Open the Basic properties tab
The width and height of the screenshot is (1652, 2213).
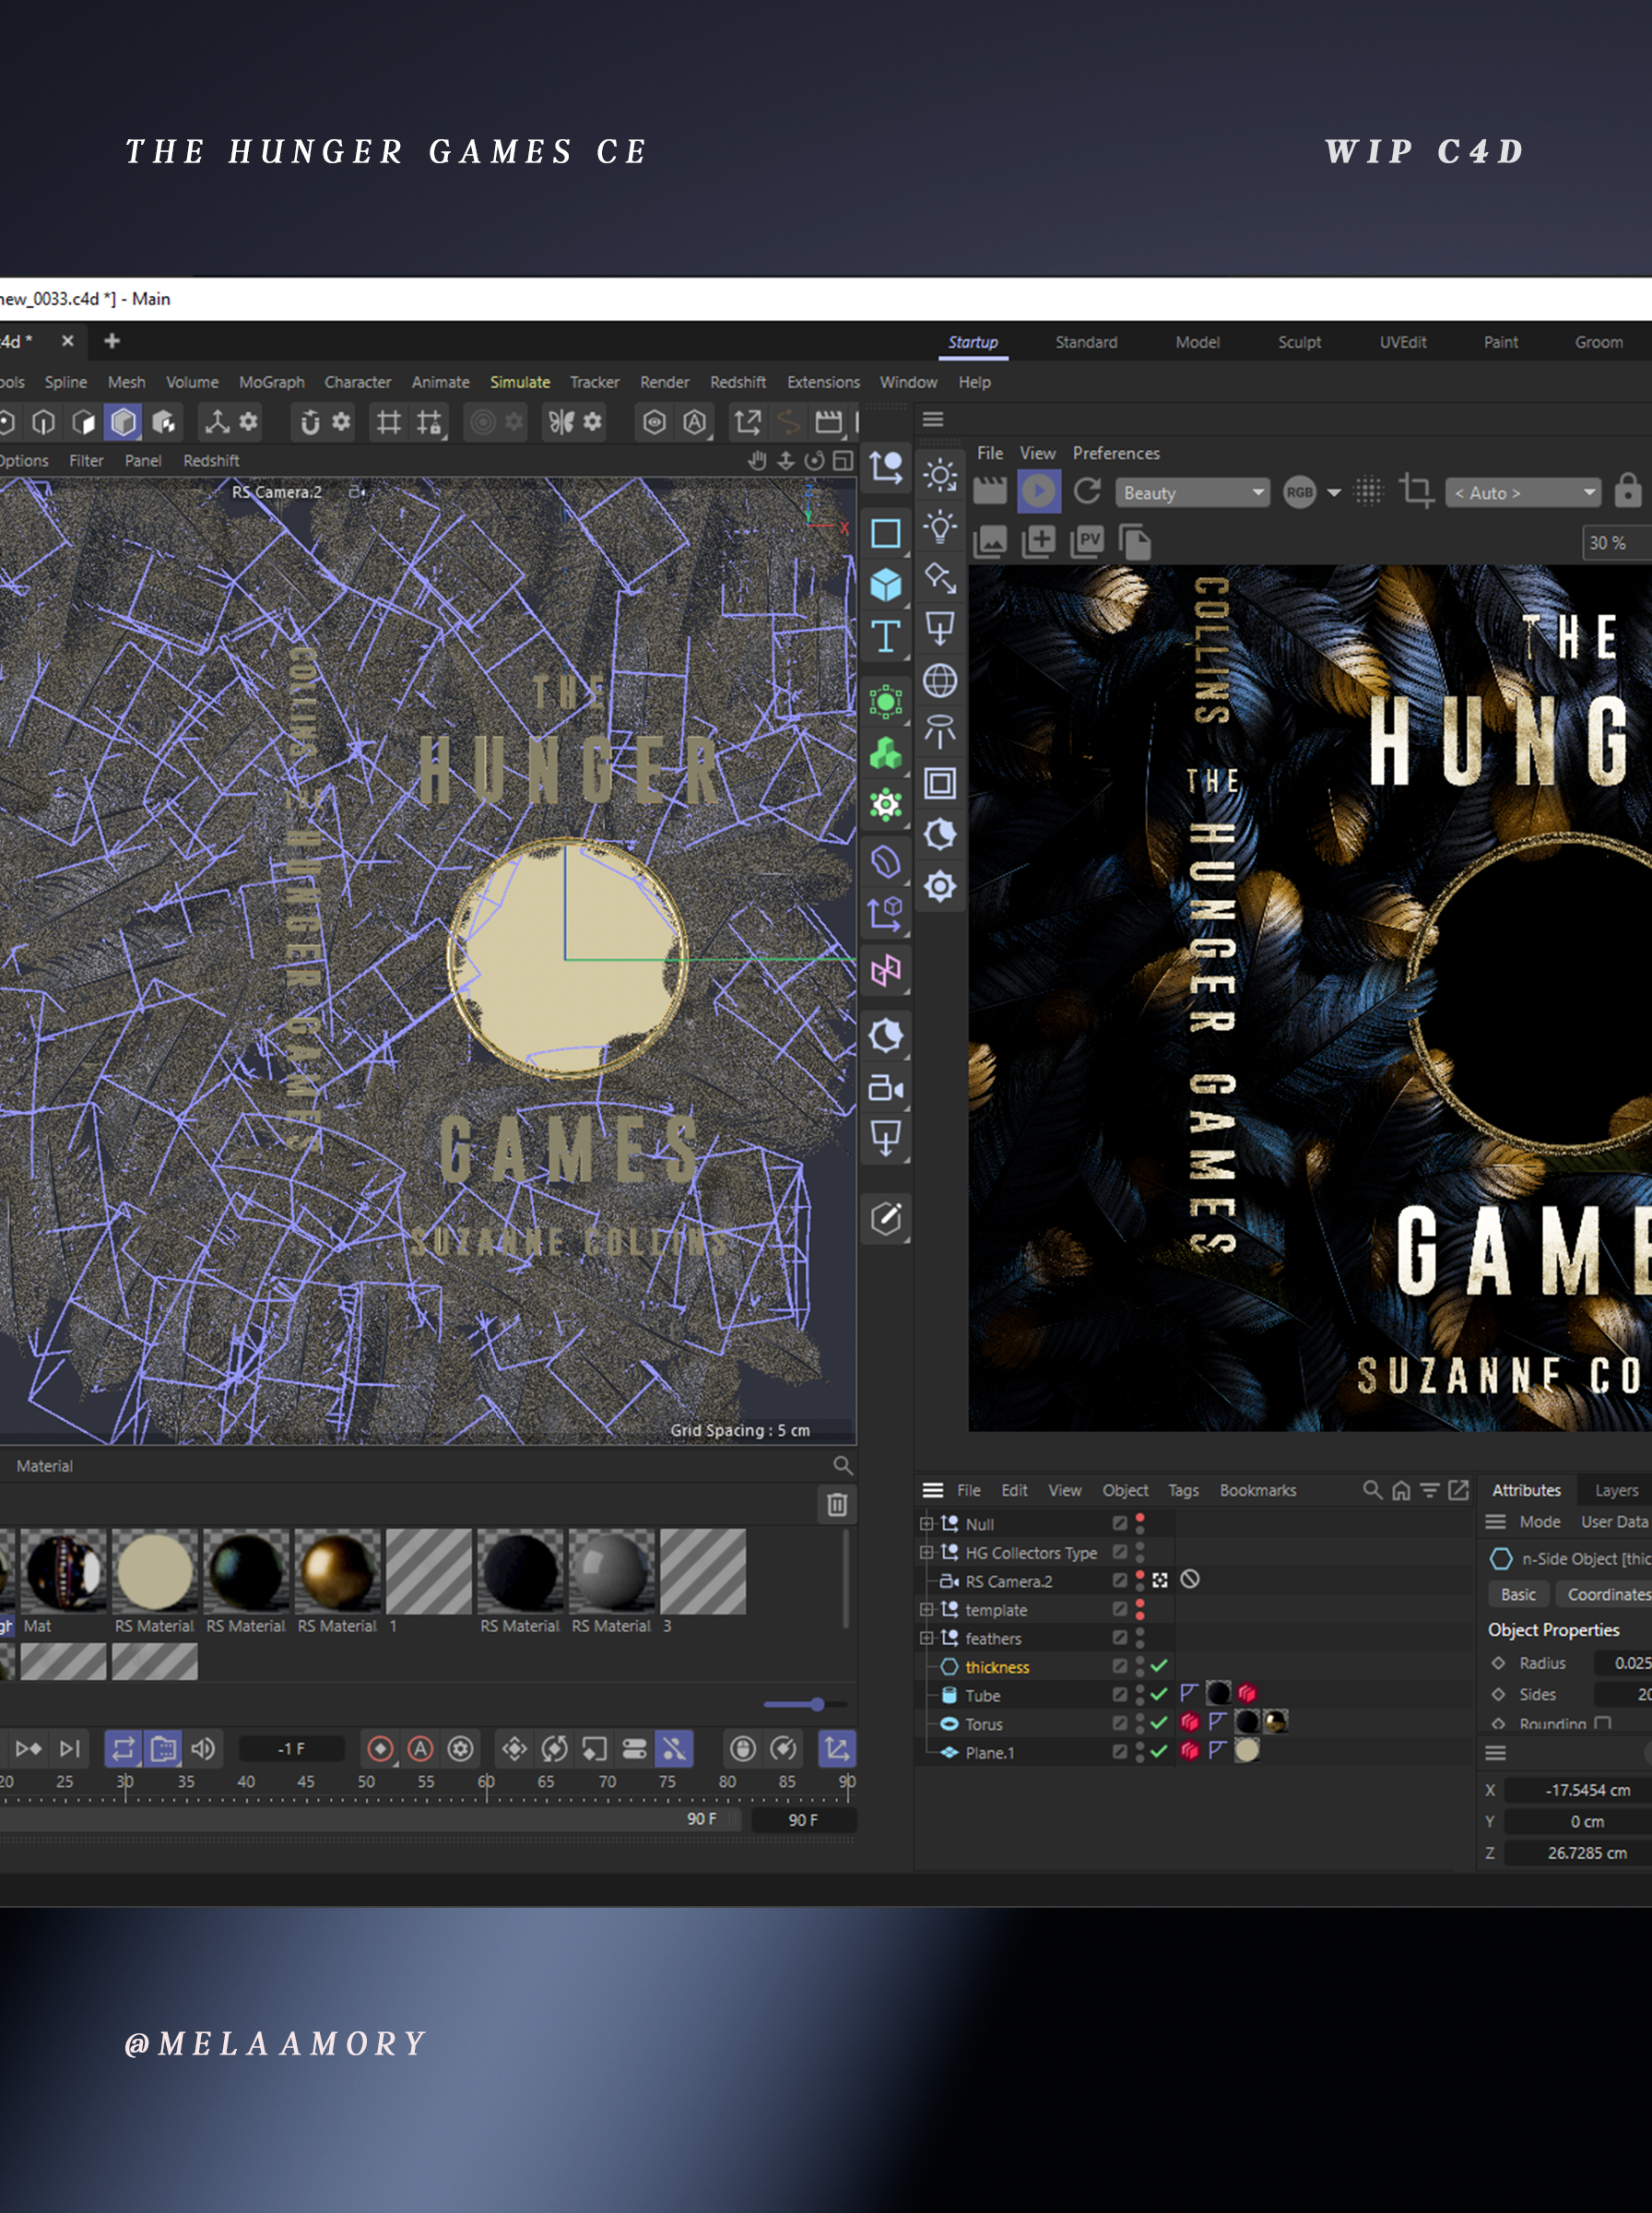[1518, 1594]
